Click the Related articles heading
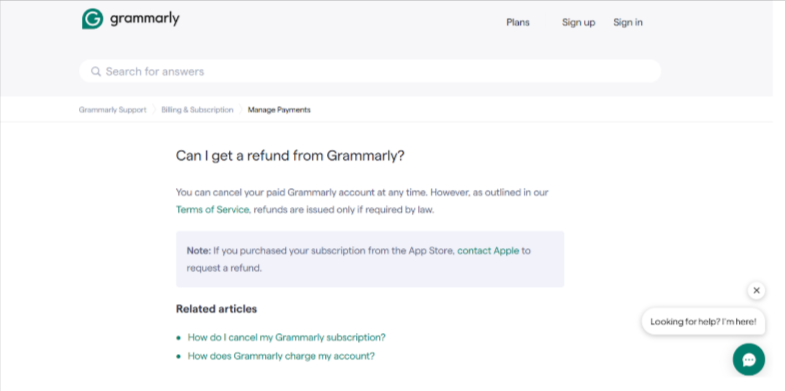The width and height of the screenshot is (785, 391). (216, 309)
